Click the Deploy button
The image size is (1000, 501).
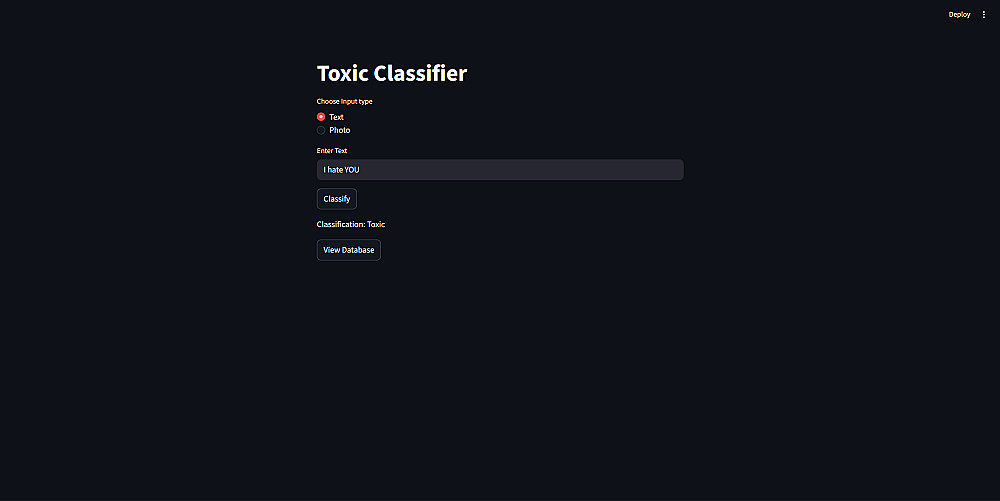pos(959,15)
